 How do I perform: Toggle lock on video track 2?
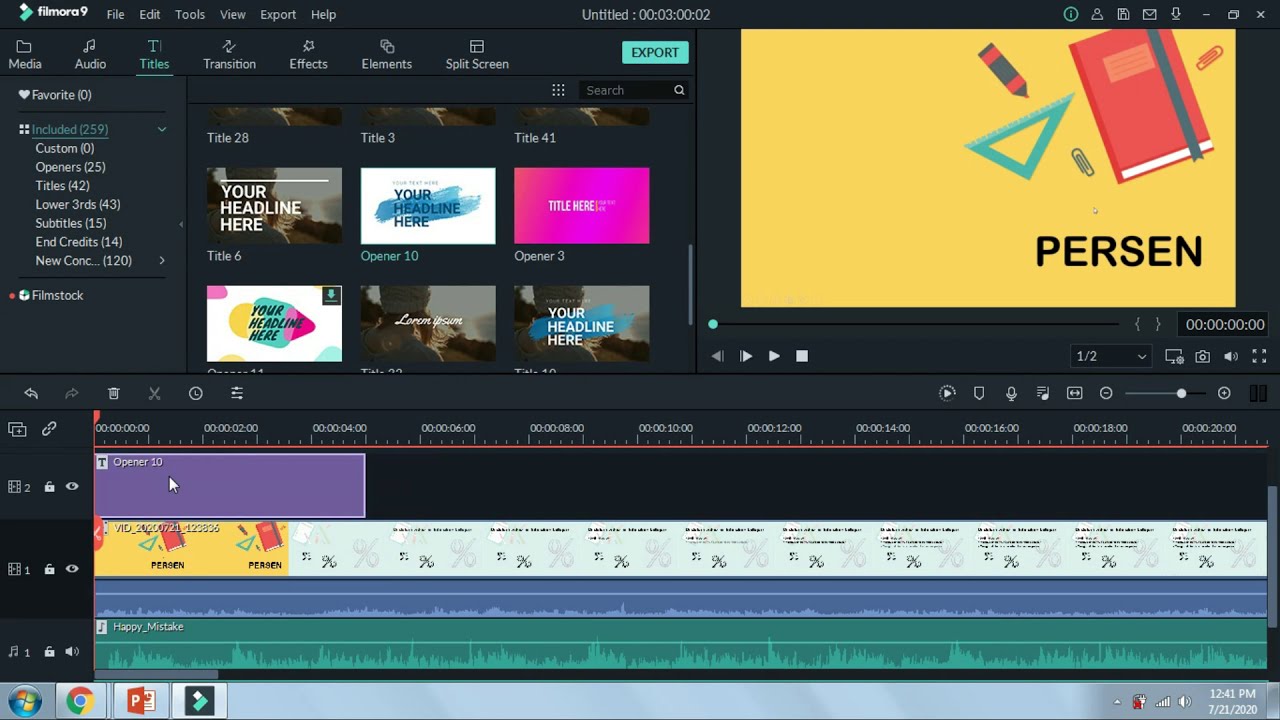[x=49, y=487]
